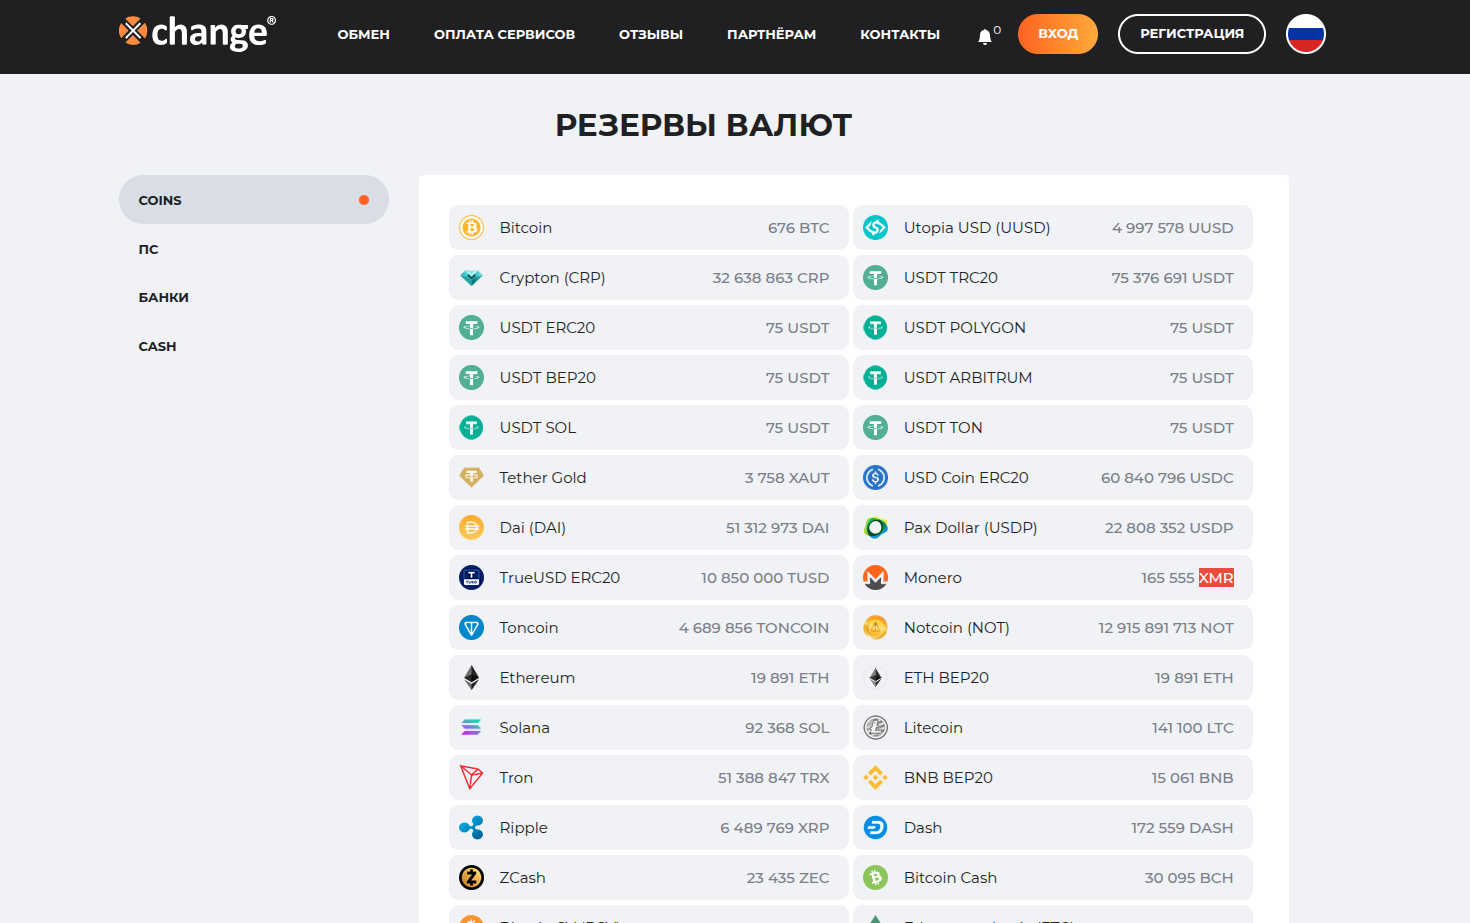The height and width of the screenshot is (923, 1470).
Task: Click the USDT BEP20 icon
Action: click(x=471, y=378)
